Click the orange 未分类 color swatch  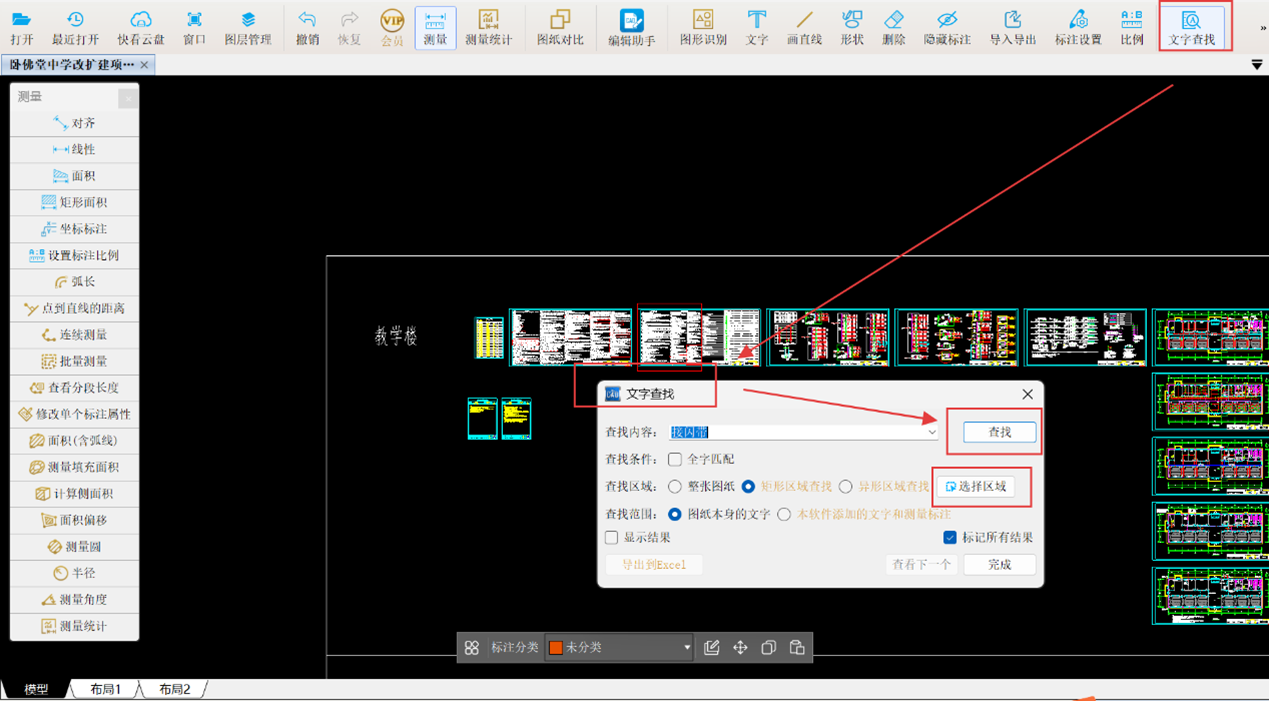pyautogui.click(x=556, y=648)
